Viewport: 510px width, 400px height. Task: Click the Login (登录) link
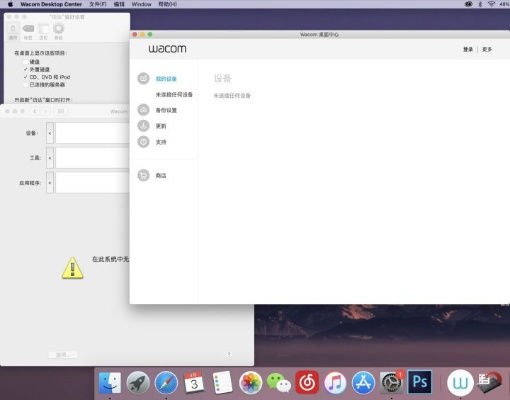(468, 49)
